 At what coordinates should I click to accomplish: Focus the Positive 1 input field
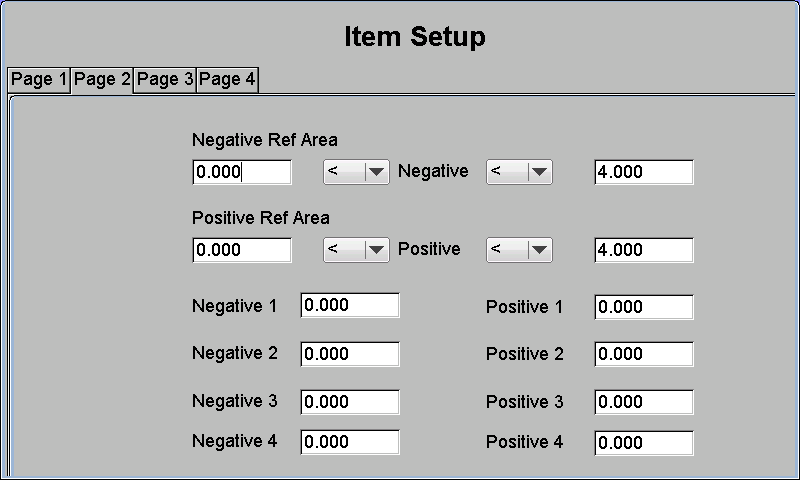point(644,307)
